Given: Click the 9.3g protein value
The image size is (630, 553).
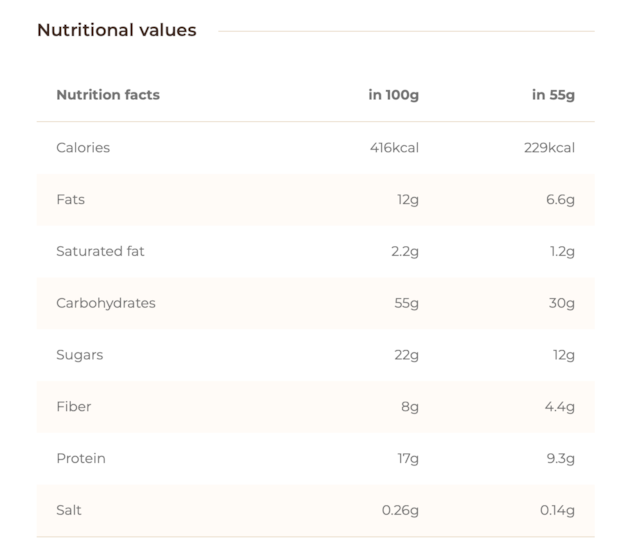Looking at the screenshot, I should tap(560, 459).
